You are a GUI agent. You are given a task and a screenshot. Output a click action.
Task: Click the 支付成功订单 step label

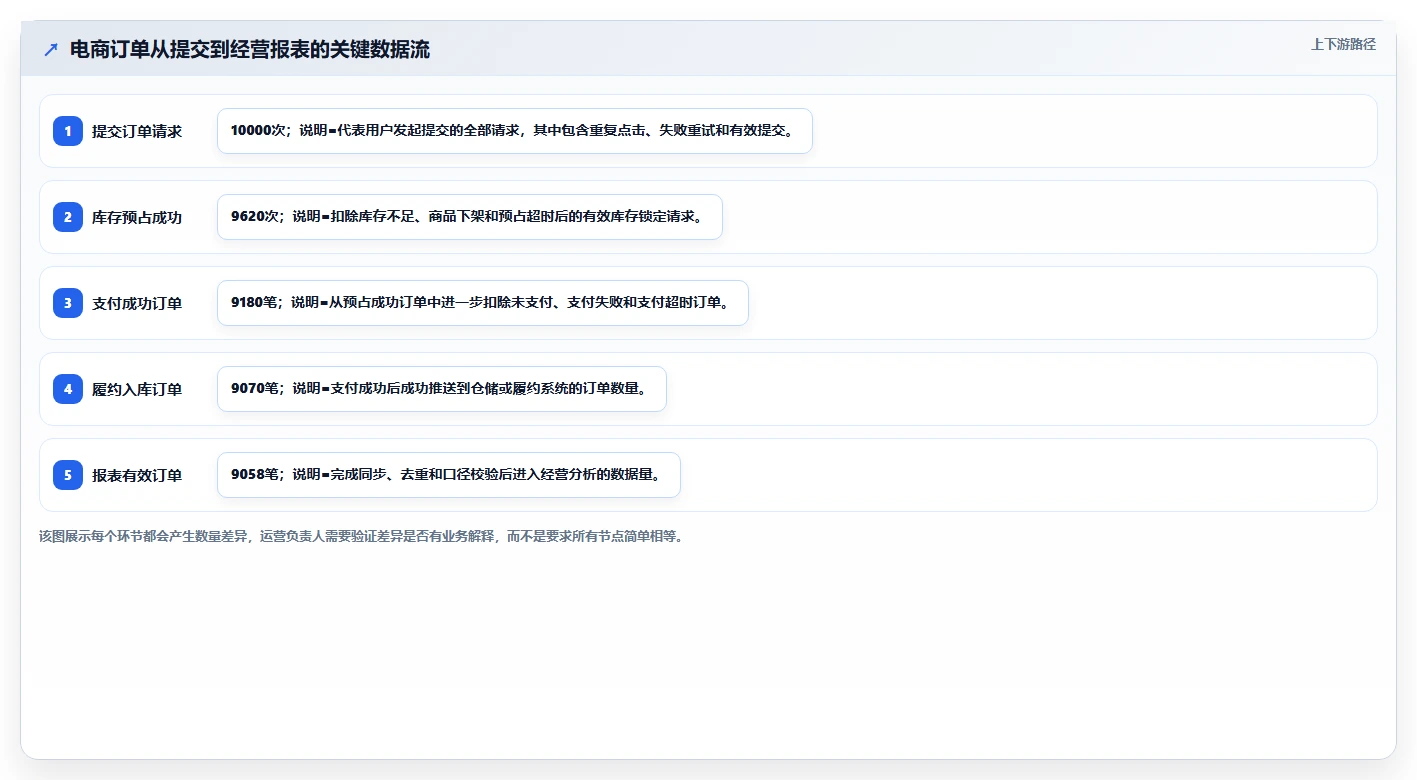click(137, 303)
